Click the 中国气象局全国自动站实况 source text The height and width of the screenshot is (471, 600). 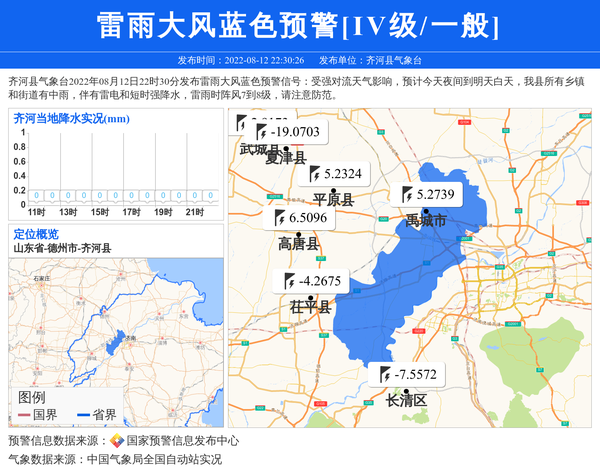pyautogui.click(x=154, y=460)
